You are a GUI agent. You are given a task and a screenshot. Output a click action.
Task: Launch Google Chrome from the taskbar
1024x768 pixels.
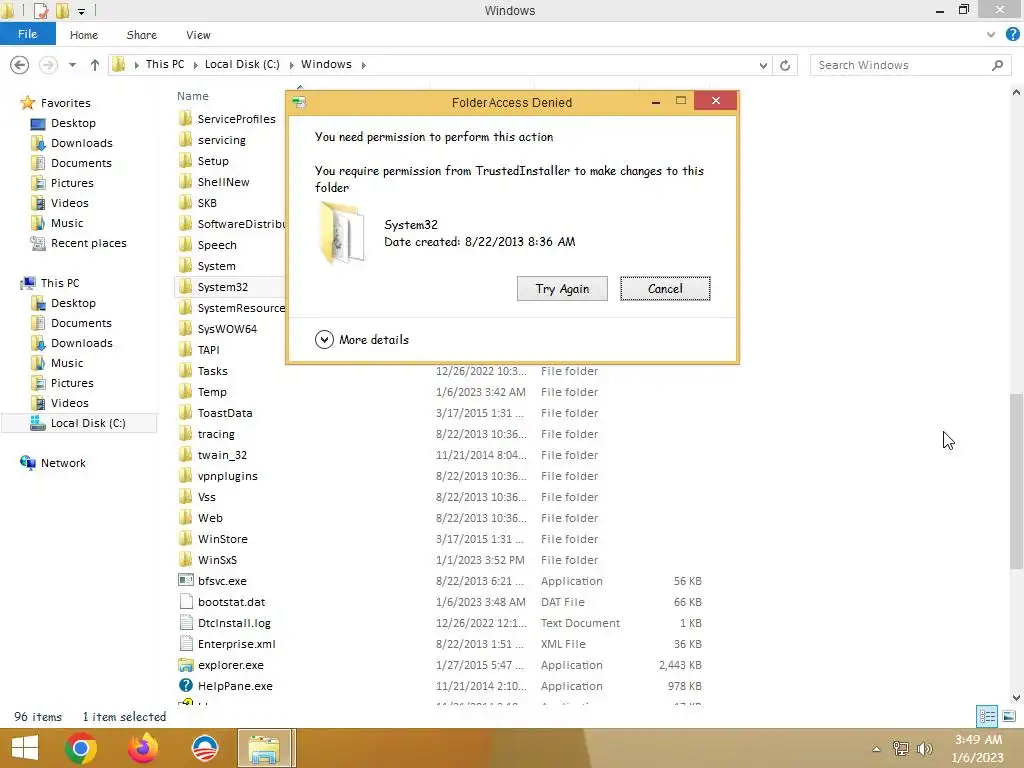[x=81, y=748]
